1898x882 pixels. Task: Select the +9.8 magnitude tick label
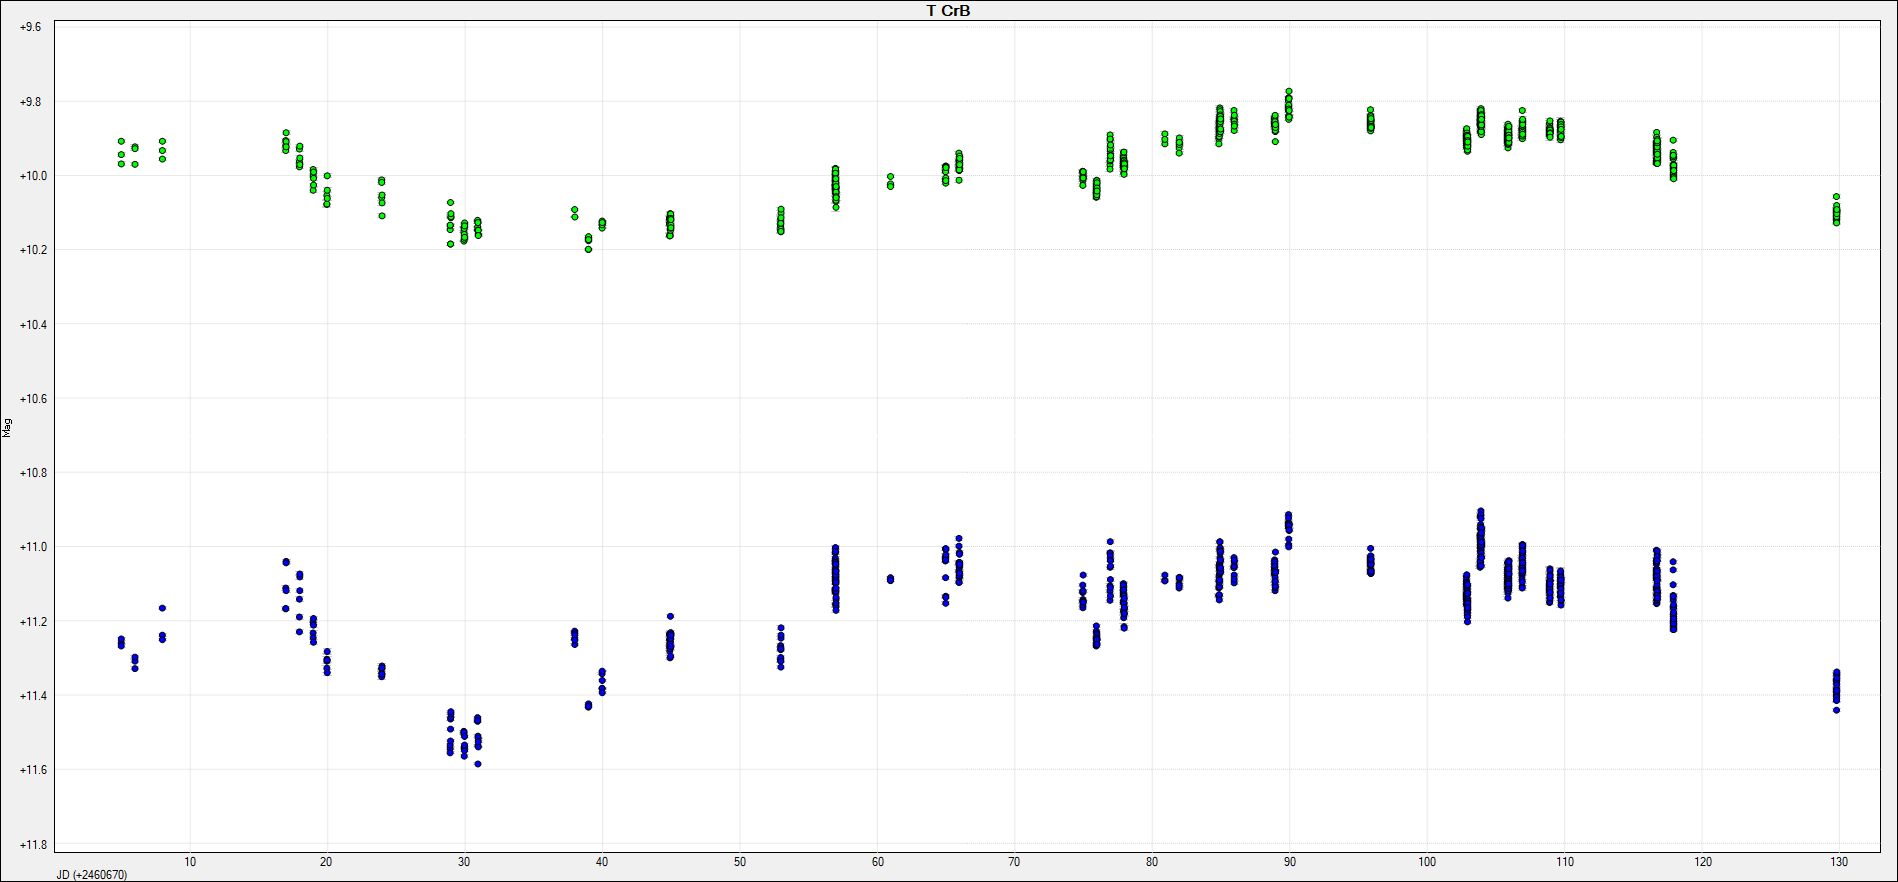(x=31, y=102)
